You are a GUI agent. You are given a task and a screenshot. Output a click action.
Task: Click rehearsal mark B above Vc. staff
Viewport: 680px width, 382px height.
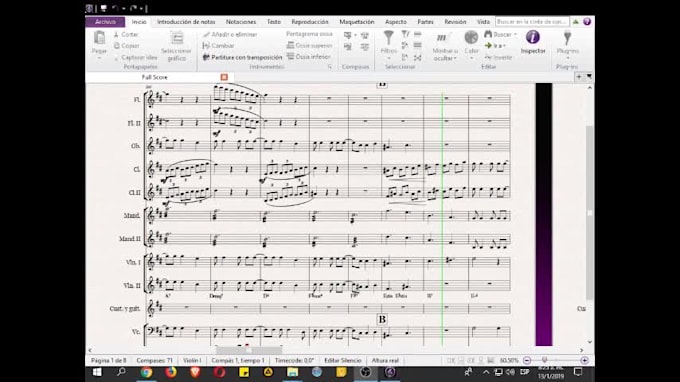coord(382,319)
